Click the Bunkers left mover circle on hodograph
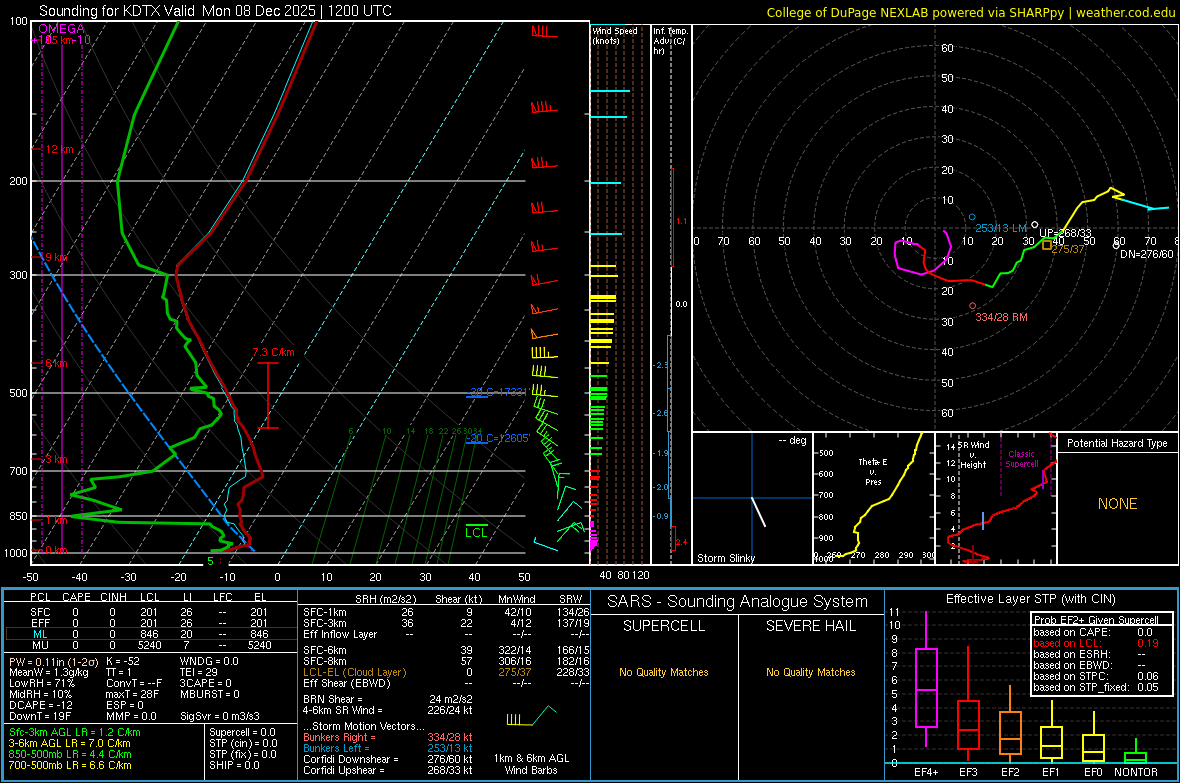1180x783 pixels. pos(972,217)
